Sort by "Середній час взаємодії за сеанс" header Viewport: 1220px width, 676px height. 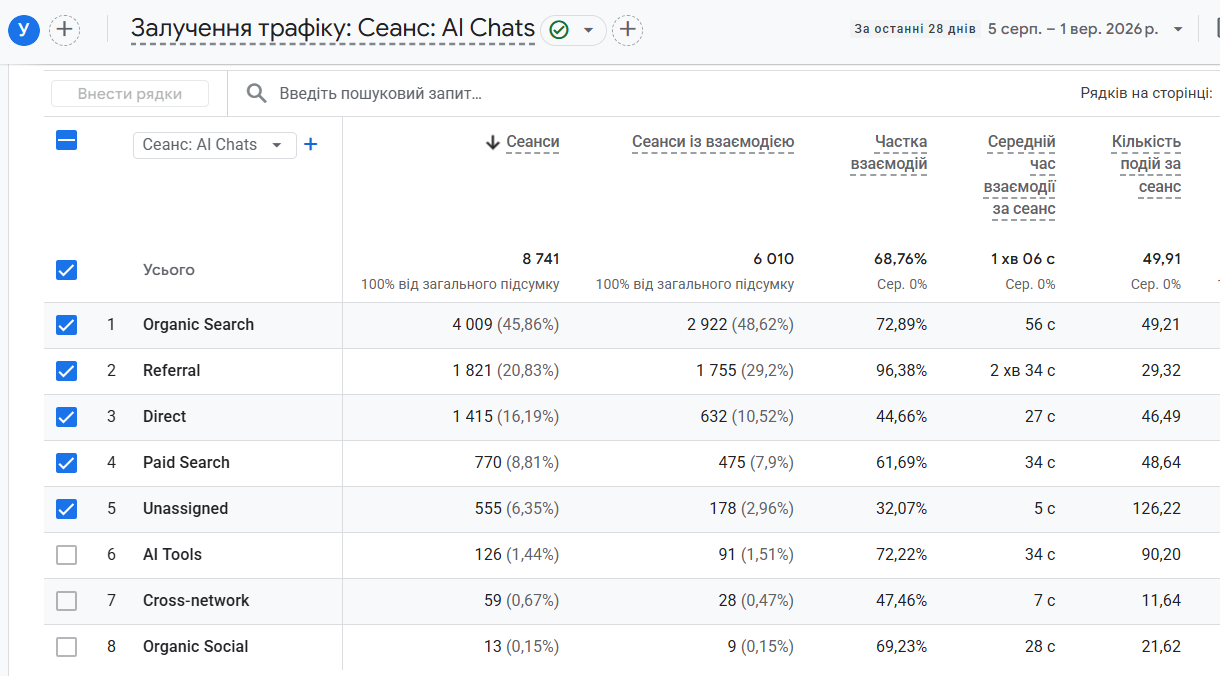point(1020,176)
